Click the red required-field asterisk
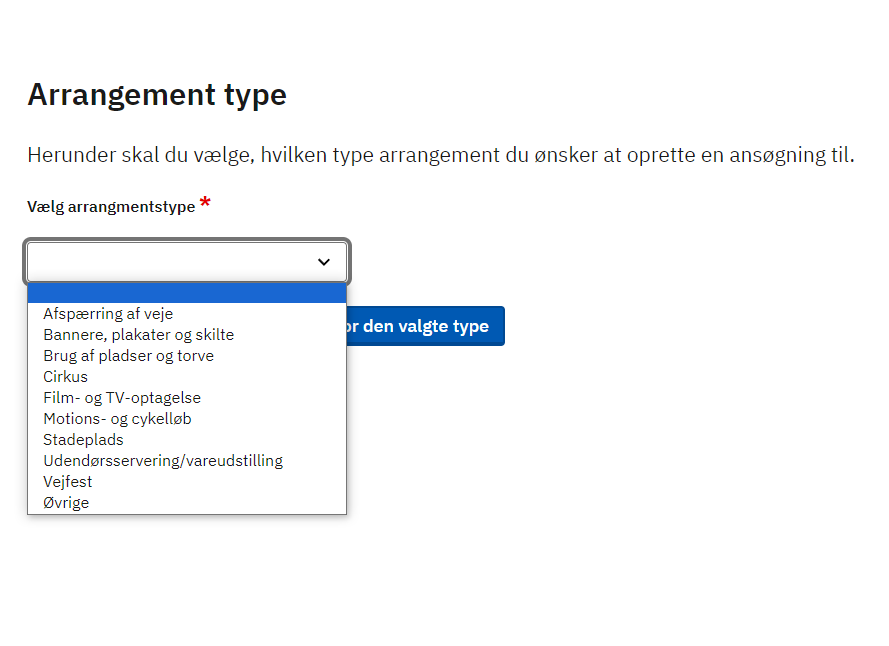 pyautogui.click(x=205, y=204)
